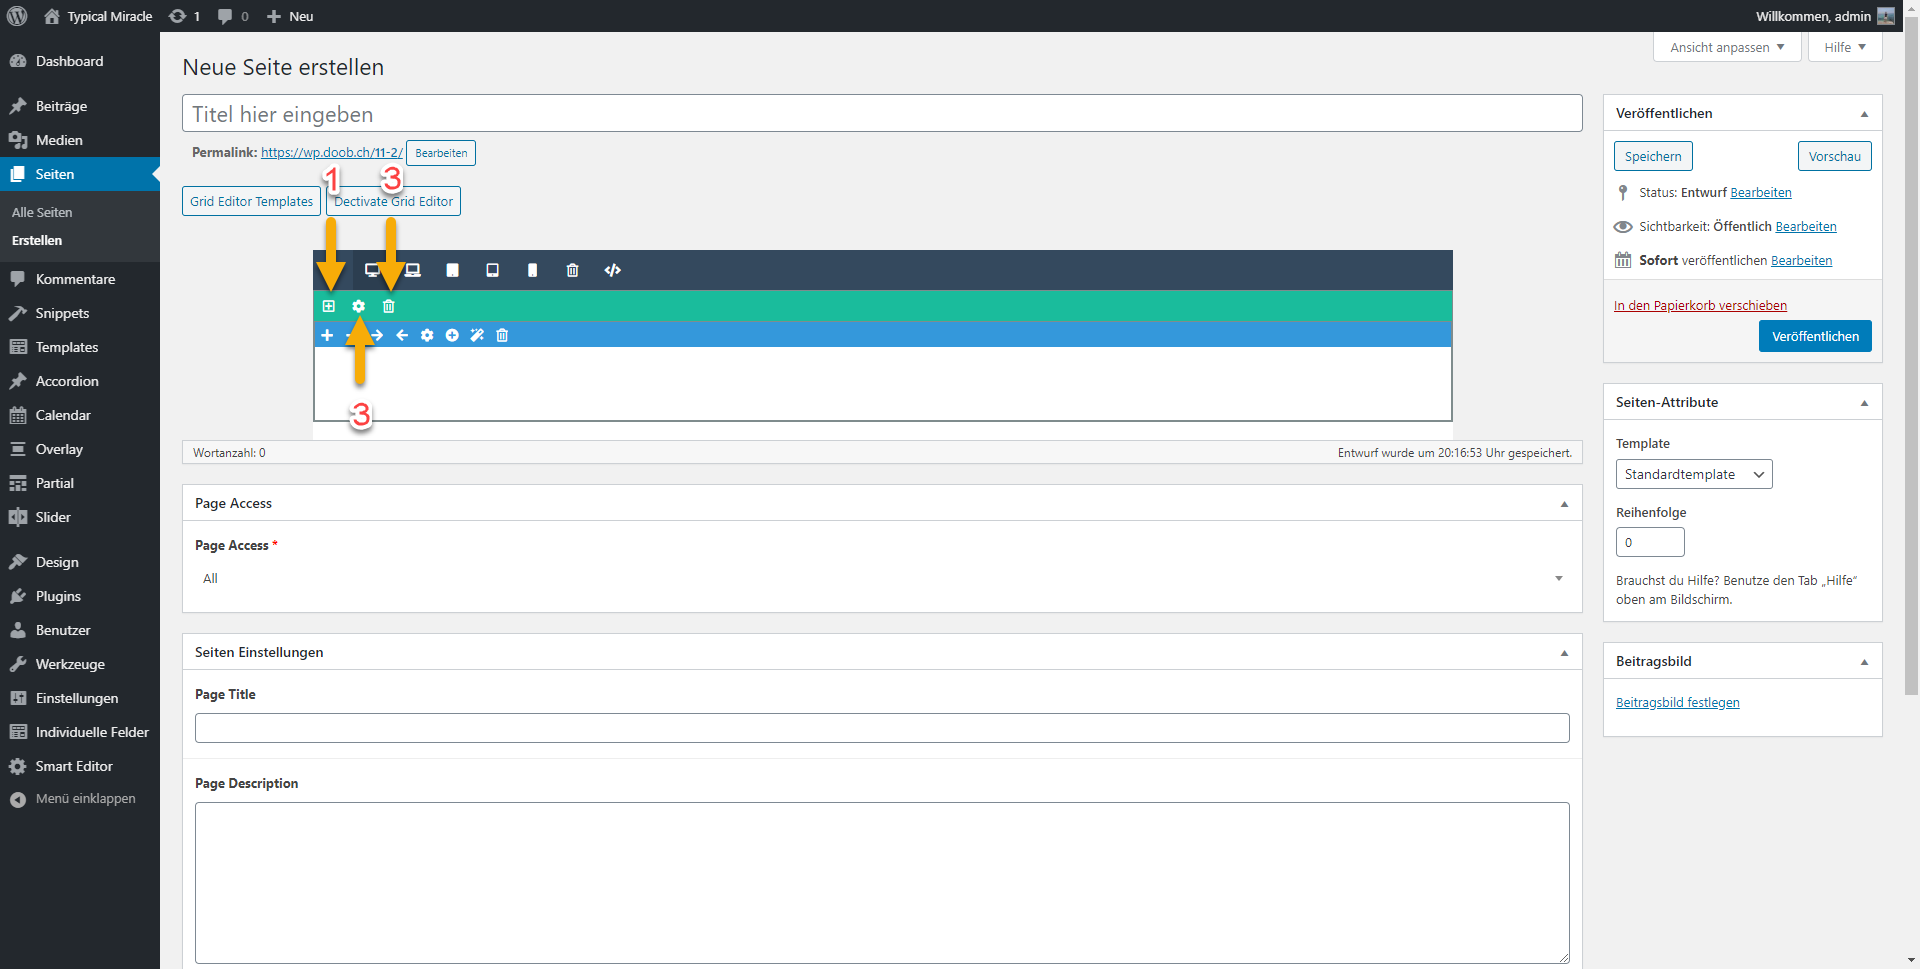The image size is (1920, 969).
Task: Open the permalink URL wp.doob.ch/11-2
Action: click(x=331, y=153)
